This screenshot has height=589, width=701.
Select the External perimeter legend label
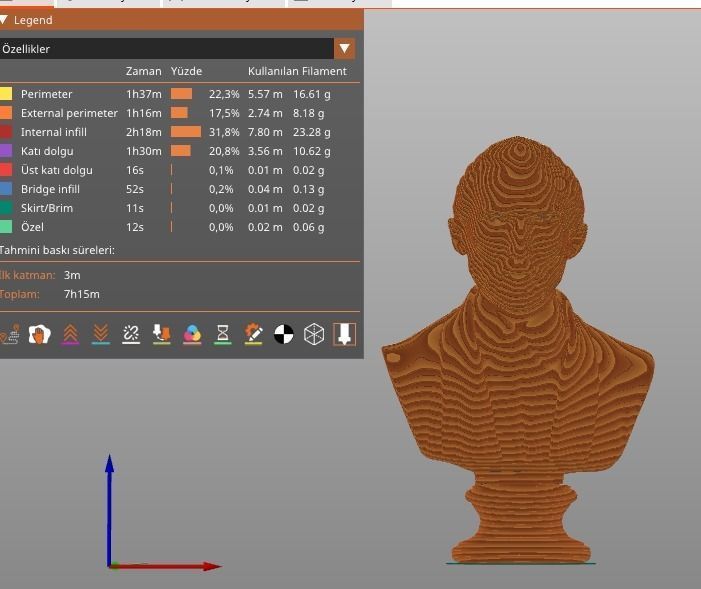click(x=69, y=113)
